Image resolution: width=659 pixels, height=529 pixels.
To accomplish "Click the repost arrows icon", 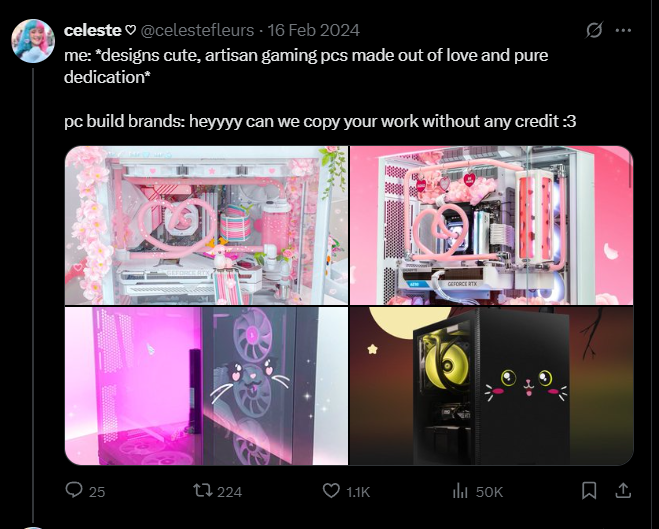I will click(203, 490).
